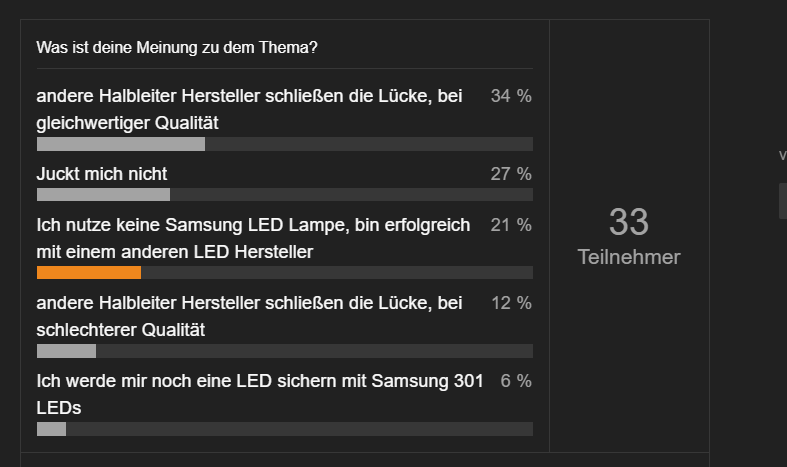787x467 pixels.
Task: Click the 12 % result value
Action: point(511,303)
